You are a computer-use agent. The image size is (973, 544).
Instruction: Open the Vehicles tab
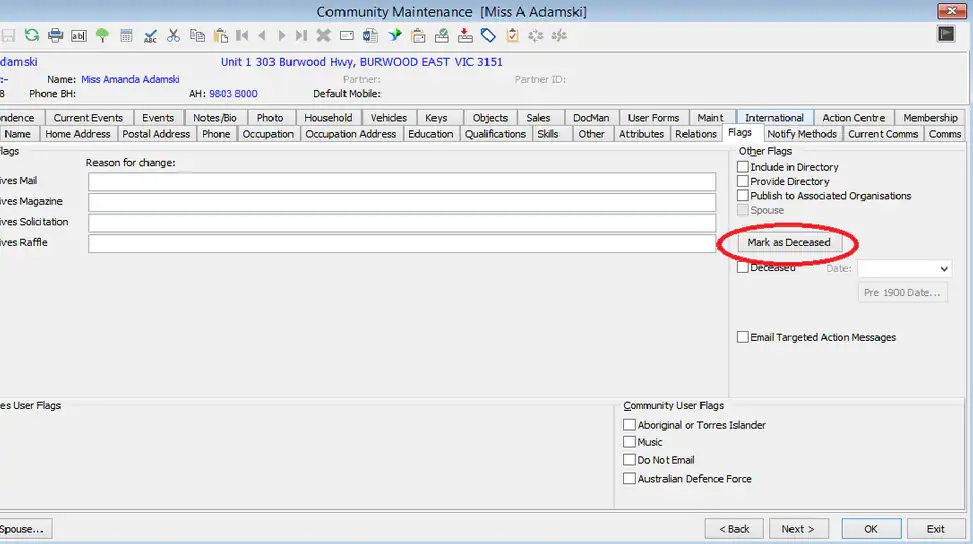click(x=388, y=118)
